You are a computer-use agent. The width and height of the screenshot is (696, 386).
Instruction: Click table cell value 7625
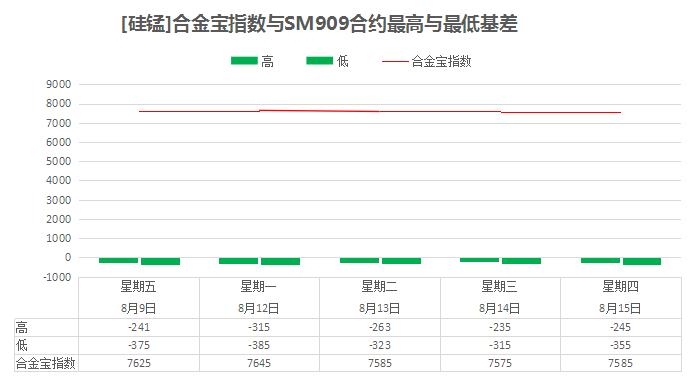click(139, 363)
